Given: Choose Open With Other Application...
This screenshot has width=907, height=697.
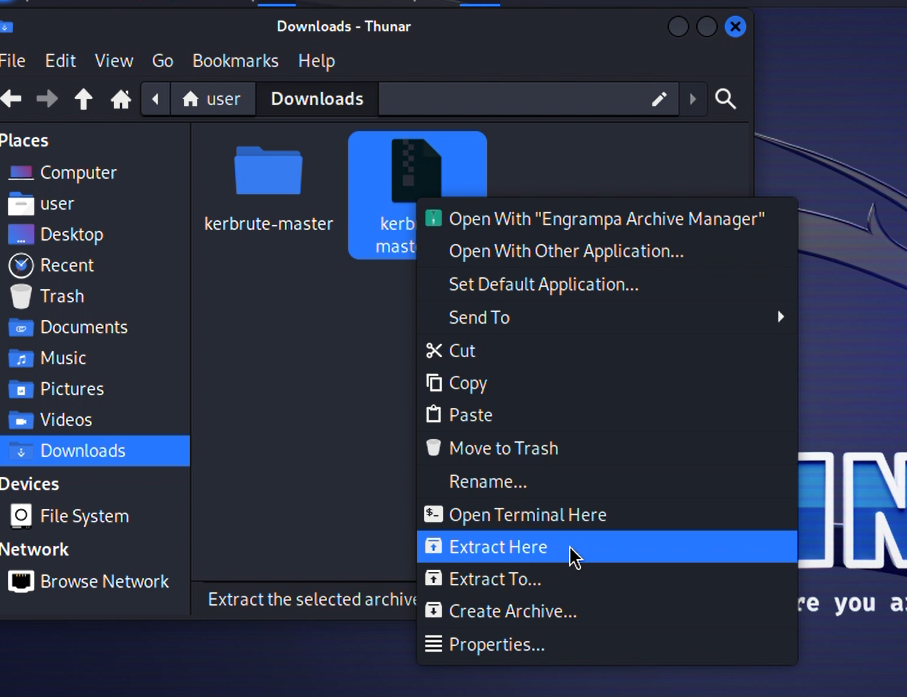Looking at the screenshot, I should [607, 251].
